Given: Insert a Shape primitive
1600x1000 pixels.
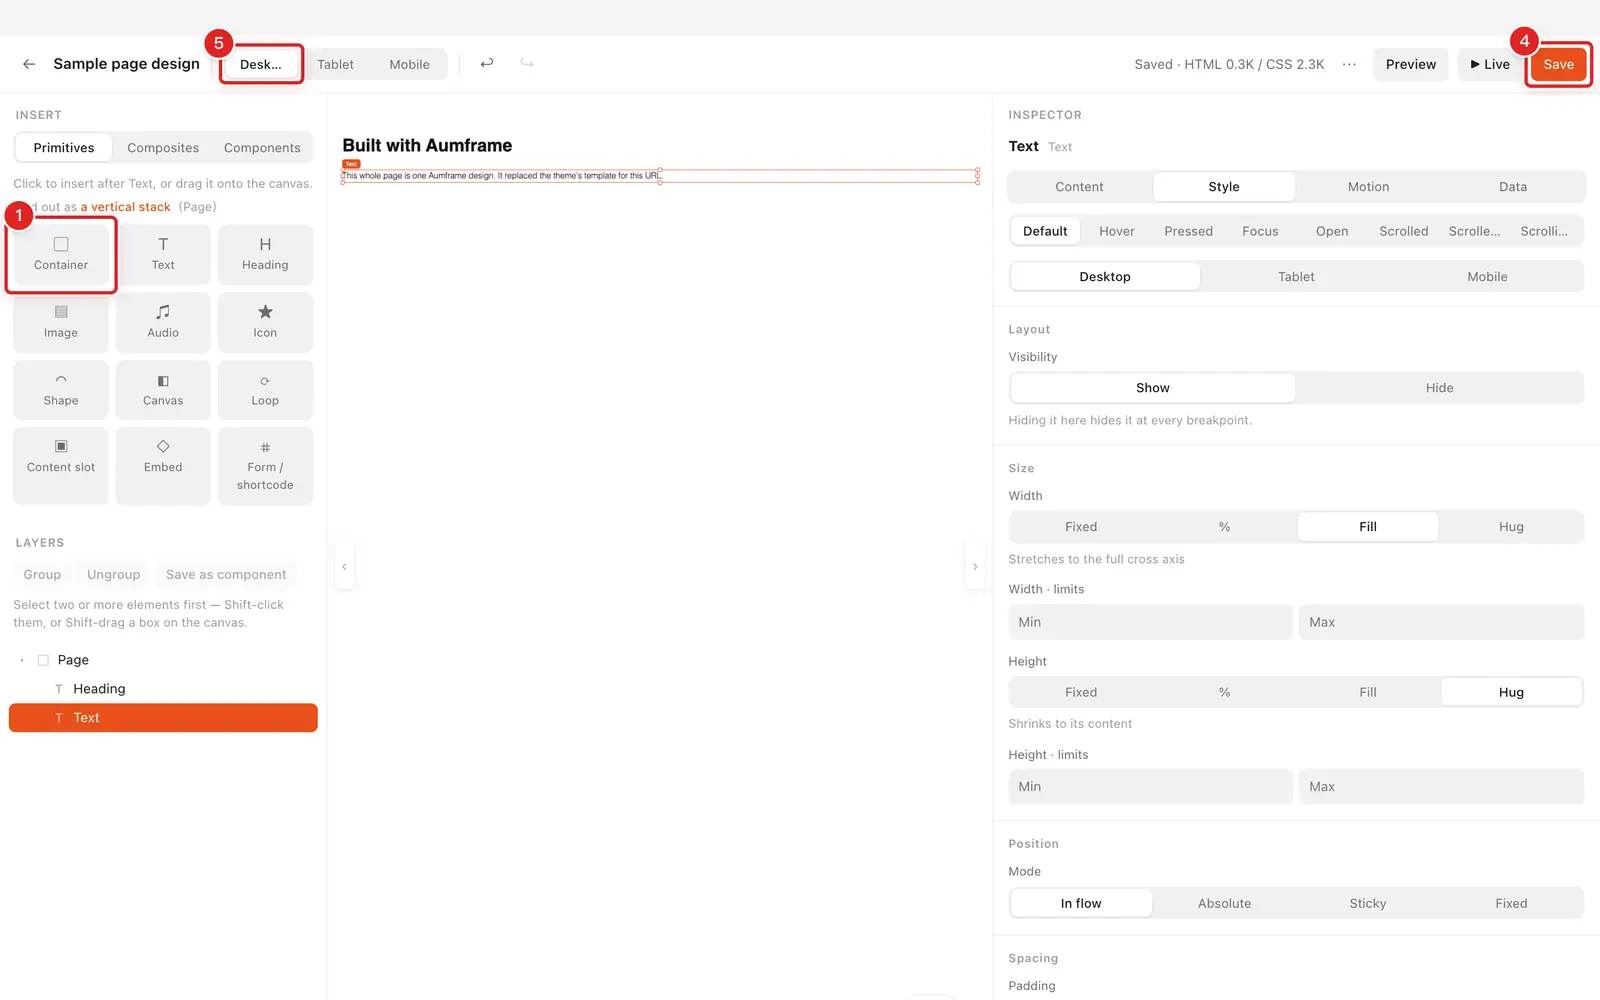Looking at the screenshot, I should tap(61, 390).
